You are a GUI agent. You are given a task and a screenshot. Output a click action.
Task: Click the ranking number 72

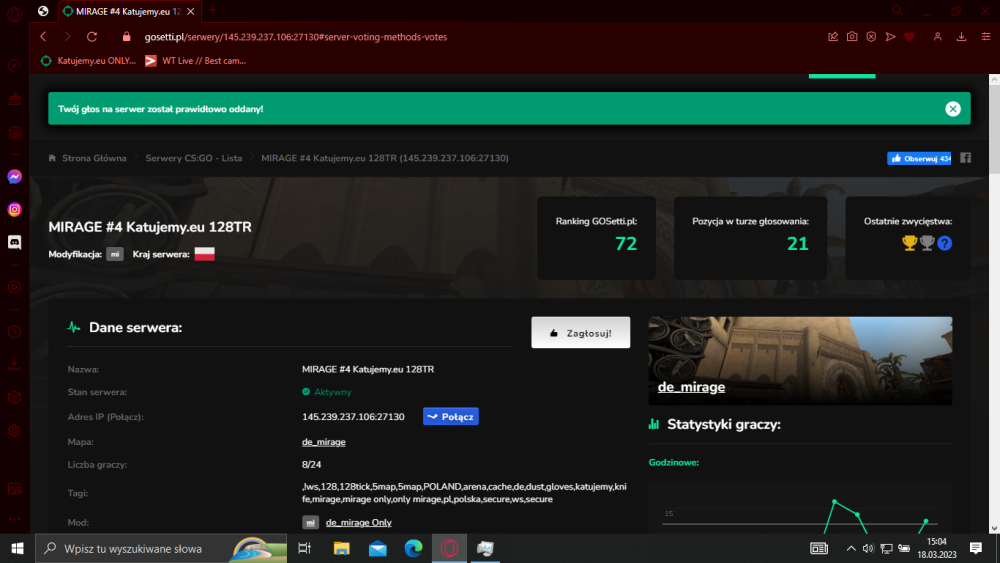pyautogui.click(x=626, y=244)
